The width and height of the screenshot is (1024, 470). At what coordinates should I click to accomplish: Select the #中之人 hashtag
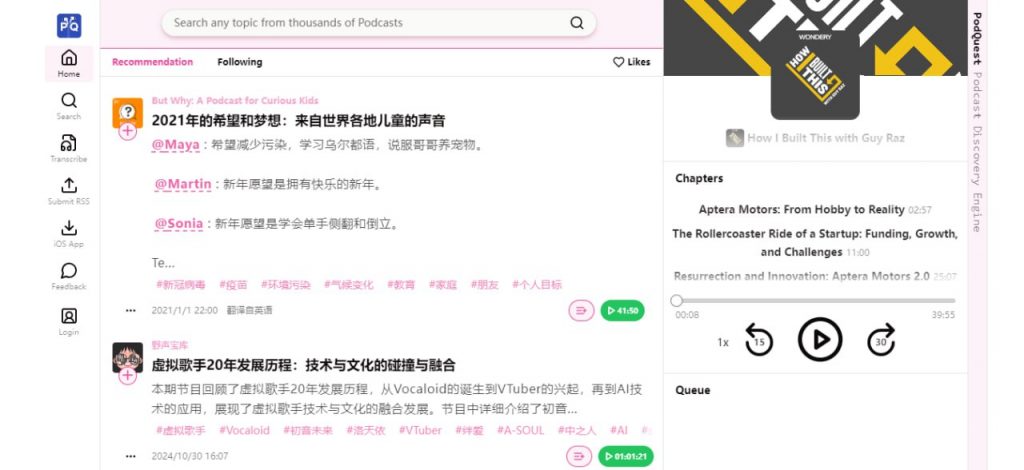(577, 430)
